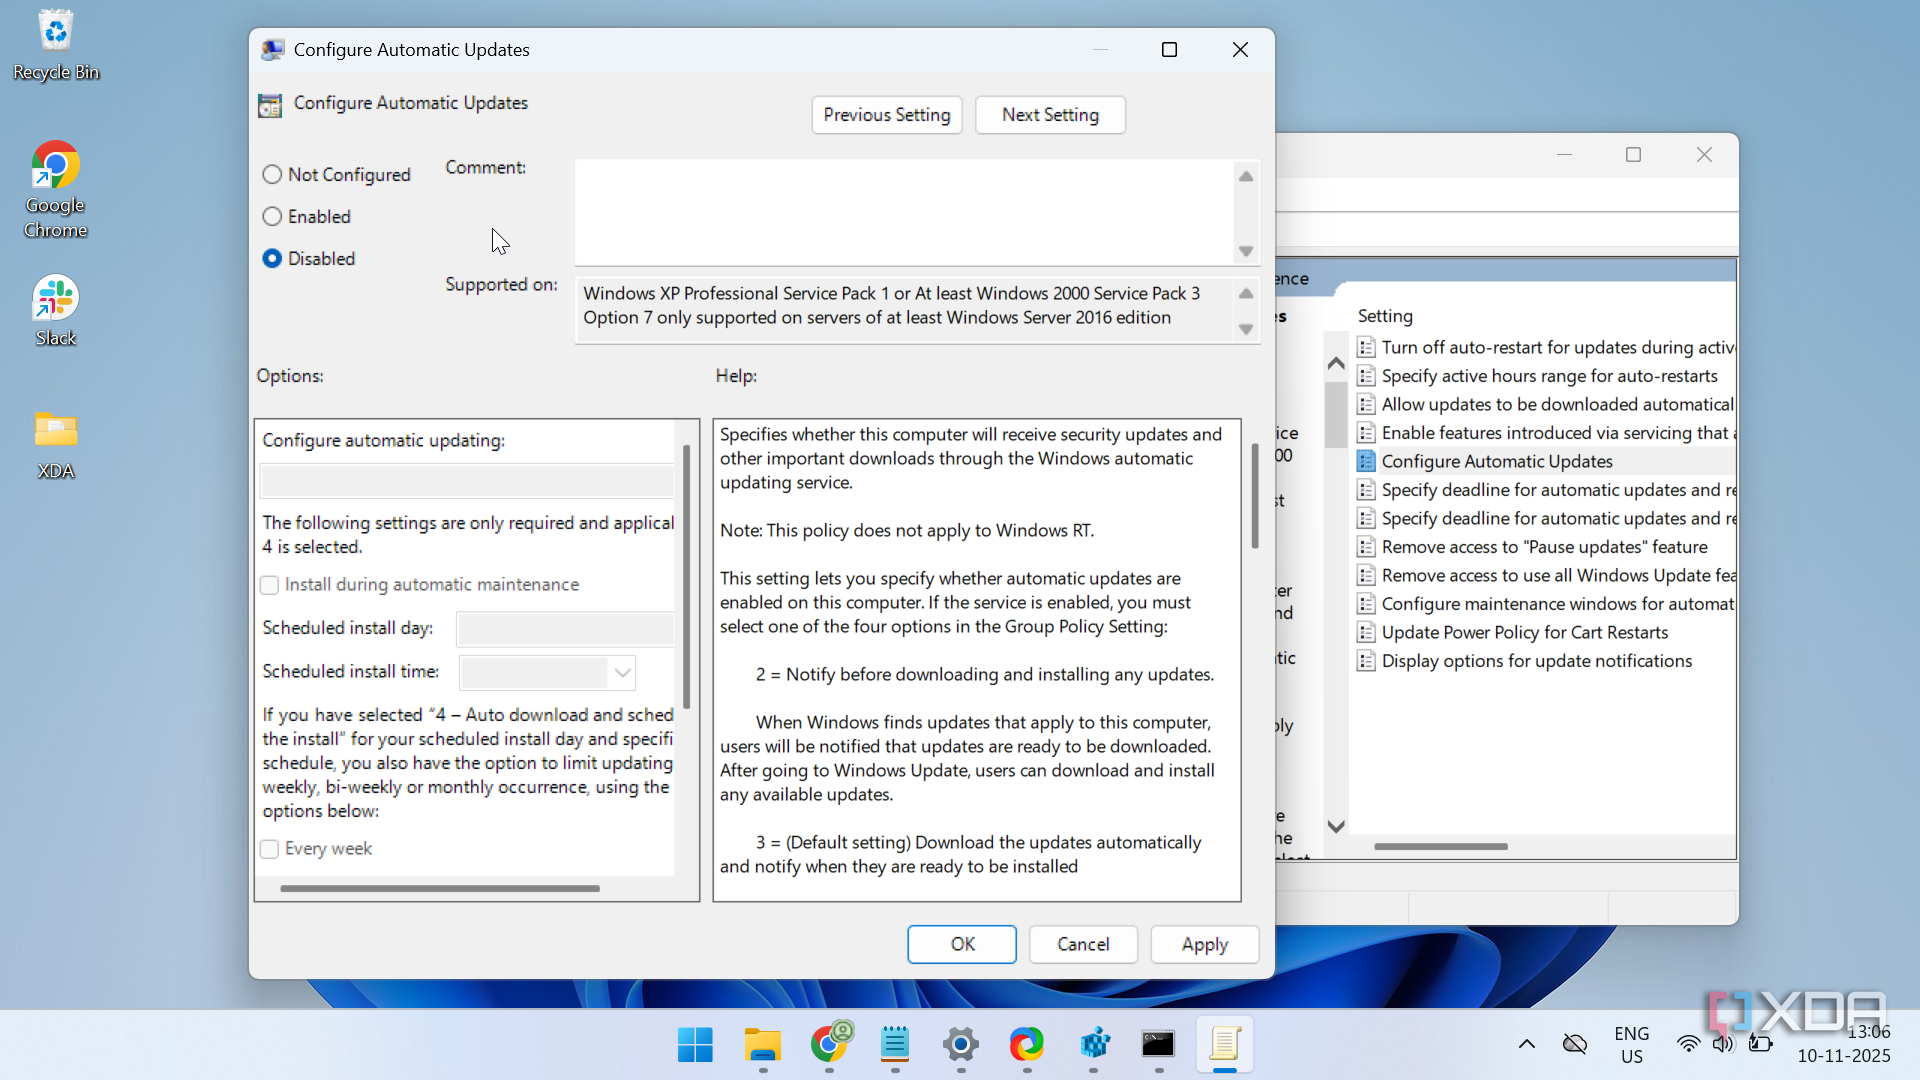Viewport: 1920px width, 1080px height.
Task: Click the icon next to Update Power Policy for Cart Restarts
Action: pyautogui.click(x=1366, y=633)
